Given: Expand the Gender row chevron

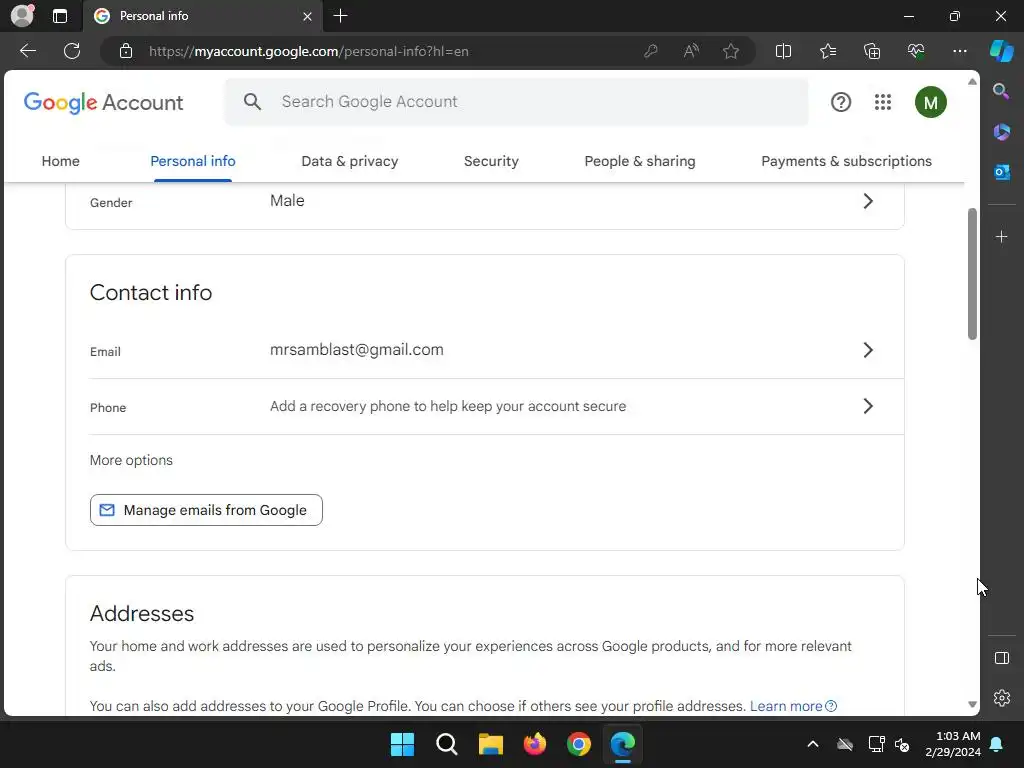Looking at the screenshot, I should pos(868,201).
